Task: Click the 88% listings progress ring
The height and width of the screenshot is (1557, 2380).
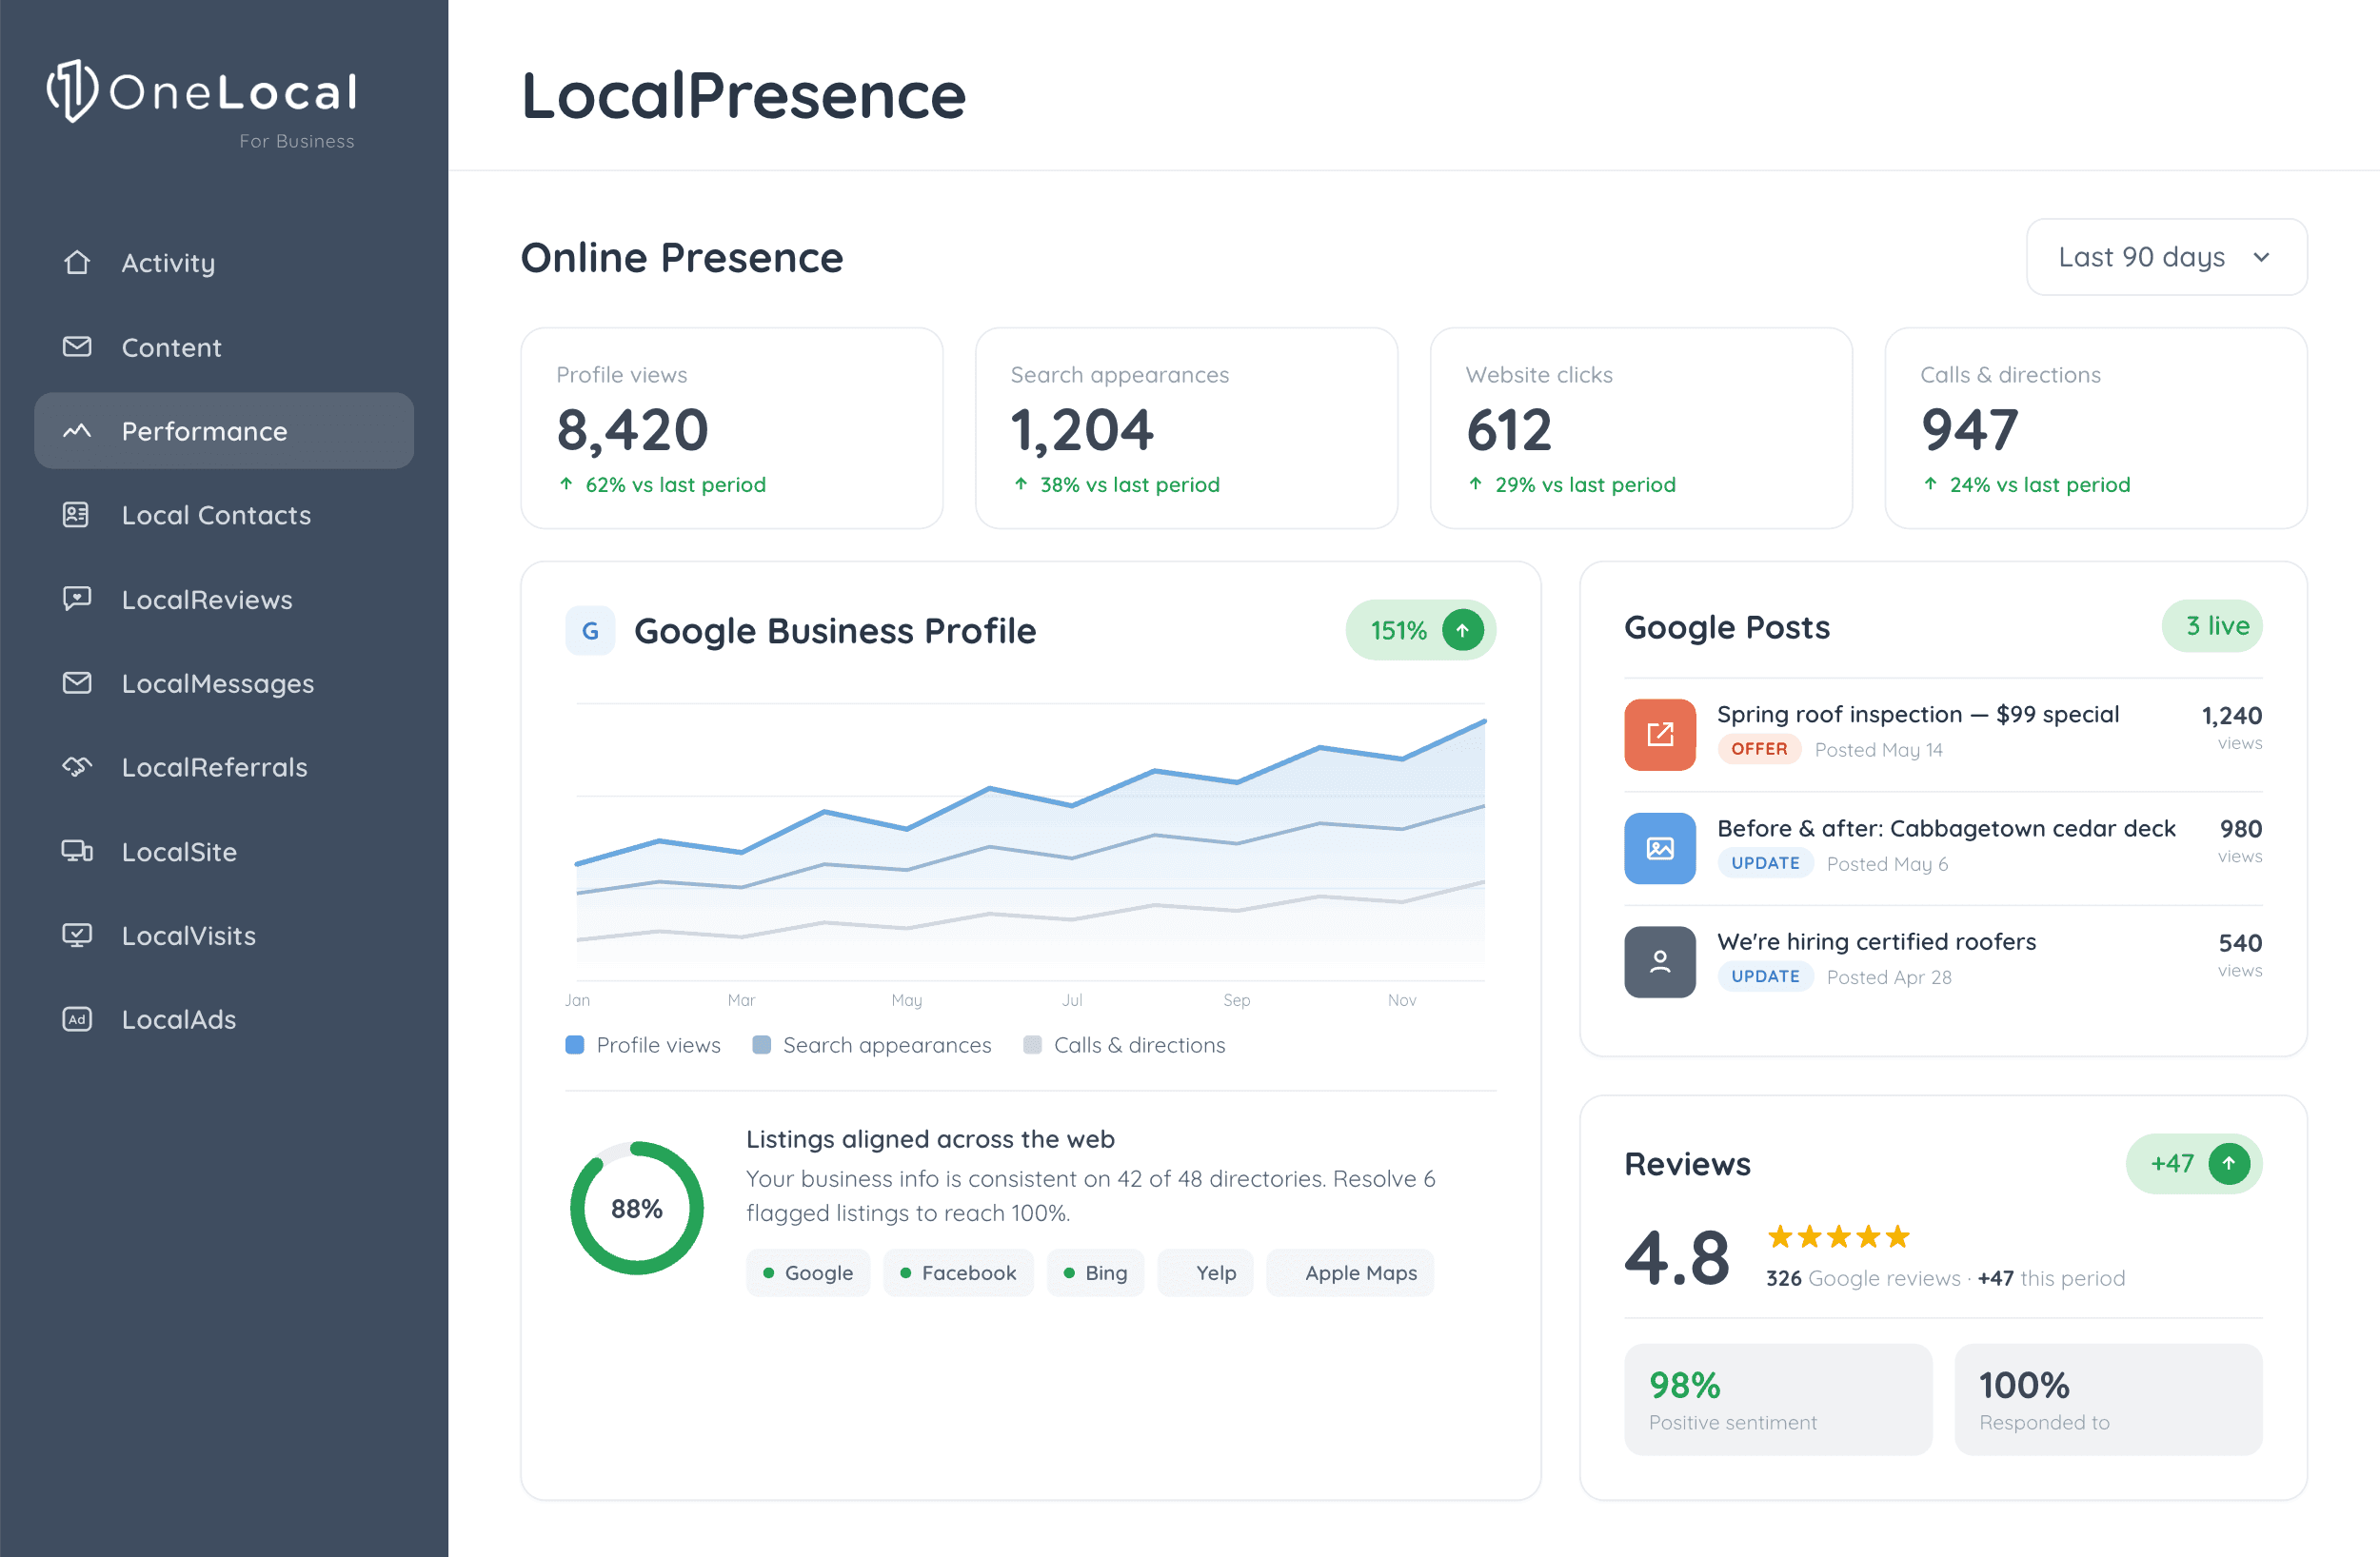Action: tap(637, 1208)
